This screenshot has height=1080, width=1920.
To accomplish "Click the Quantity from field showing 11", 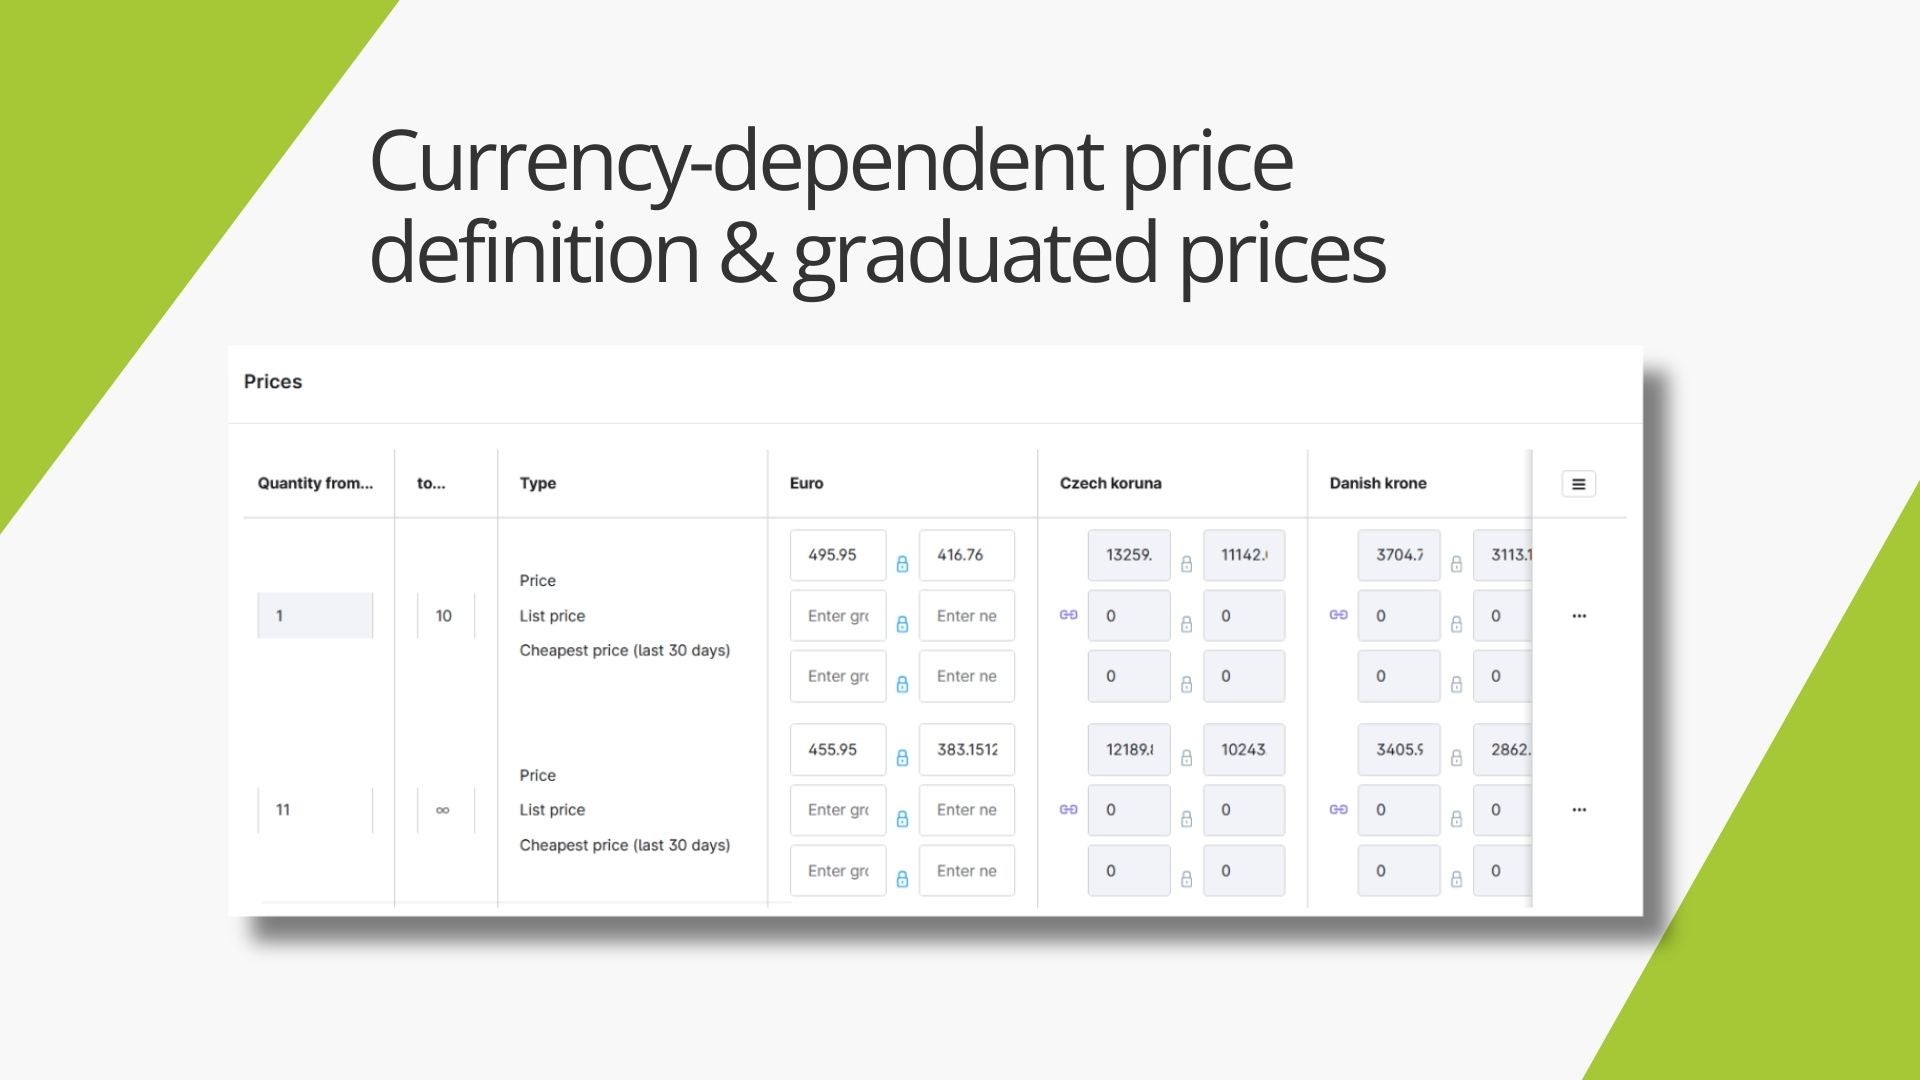I will pyautogui.click(x=315, y=810).
